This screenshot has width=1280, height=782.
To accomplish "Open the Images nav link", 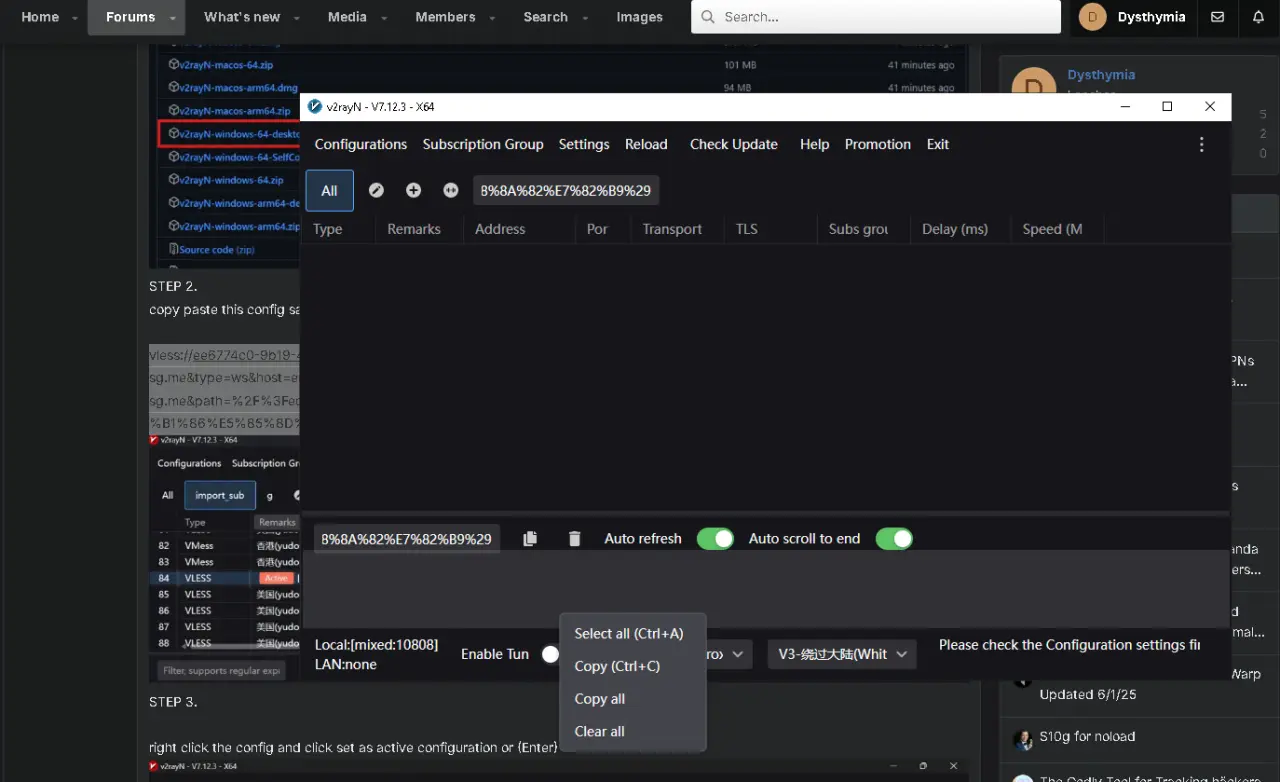I will click(639, 17).
